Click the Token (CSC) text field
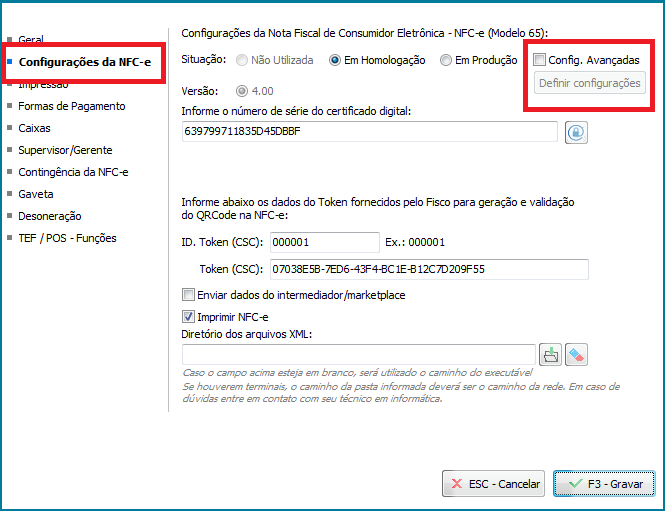The height and width of the screenshot is (512, 665). point(428,269)
